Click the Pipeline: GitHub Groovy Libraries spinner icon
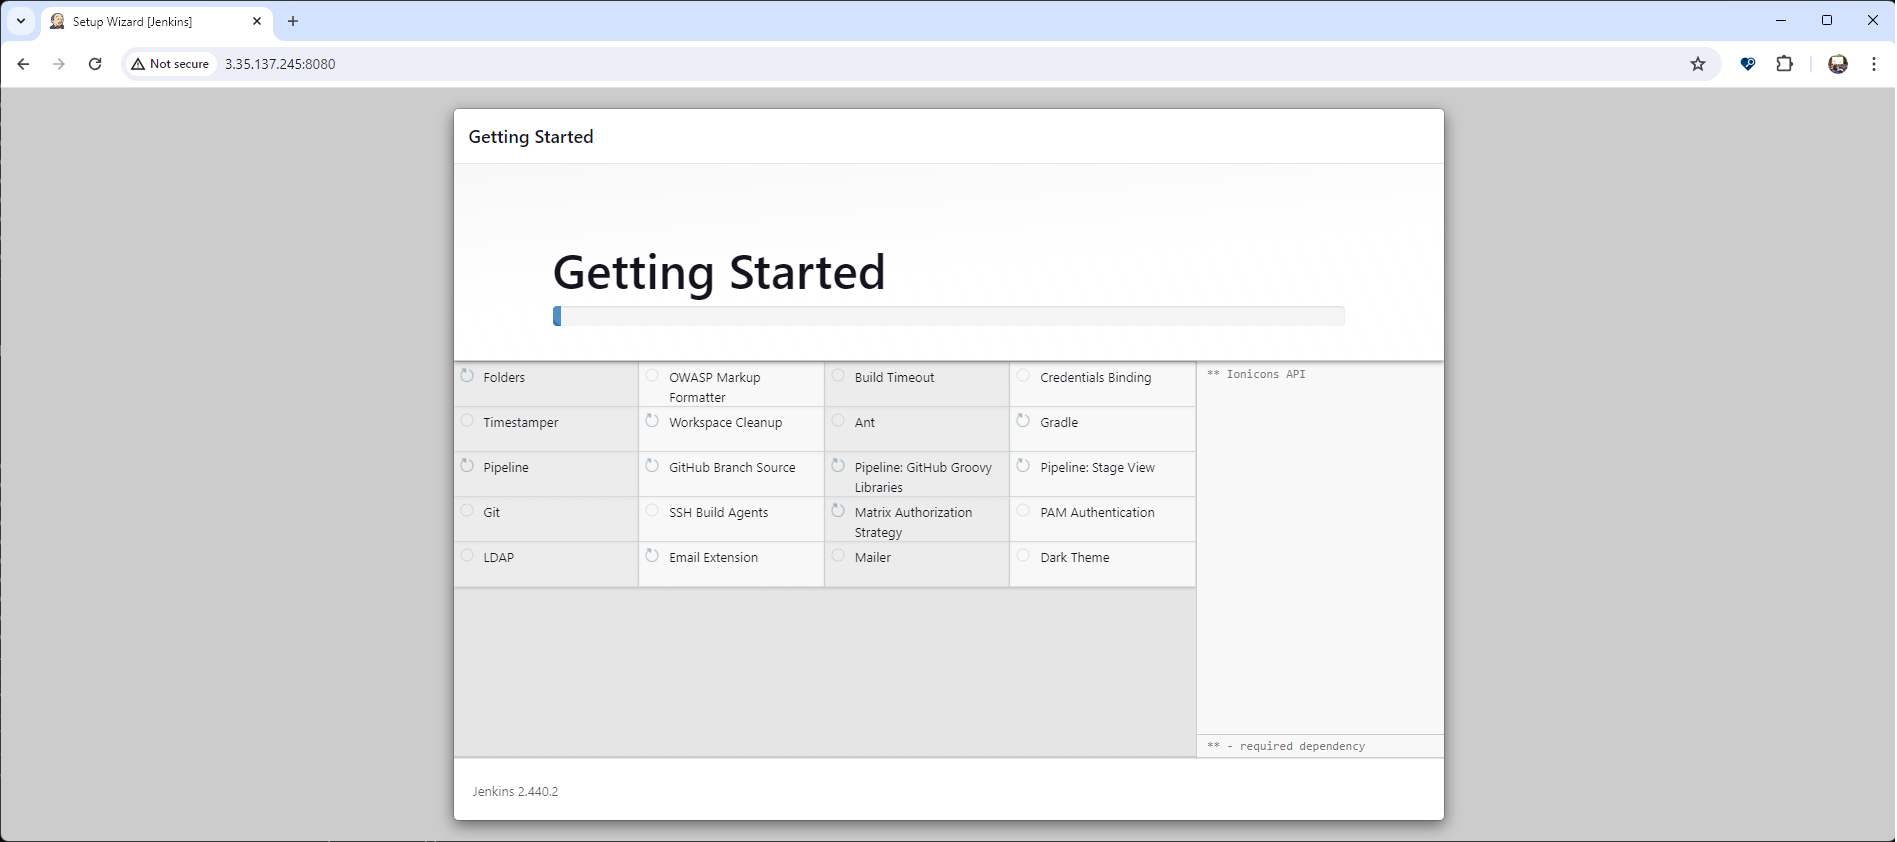The image size is (1897, 842). point(838,466)
